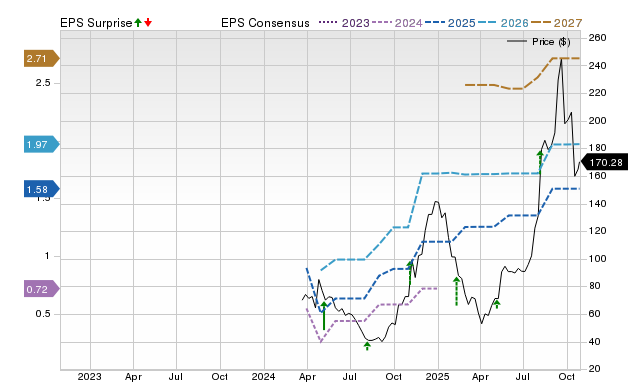Click the 2025 x-axis label

(x=437, y=376)
